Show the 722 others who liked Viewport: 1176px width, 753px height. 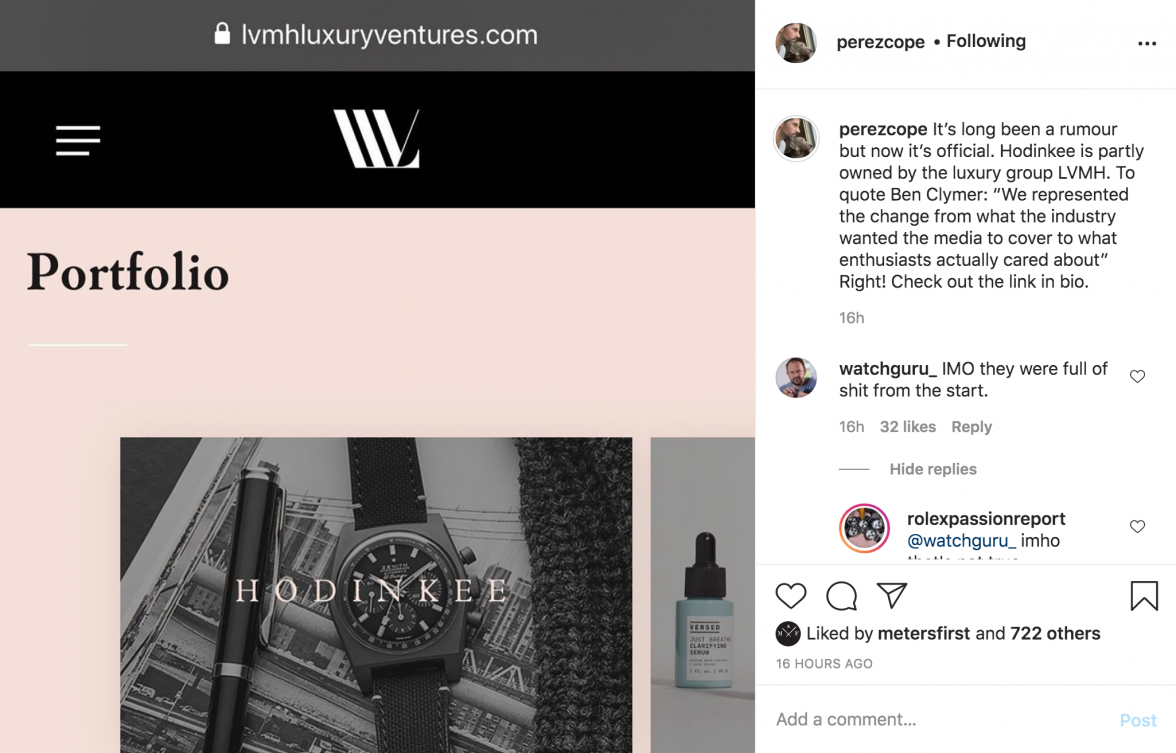tap(1054, 634)
